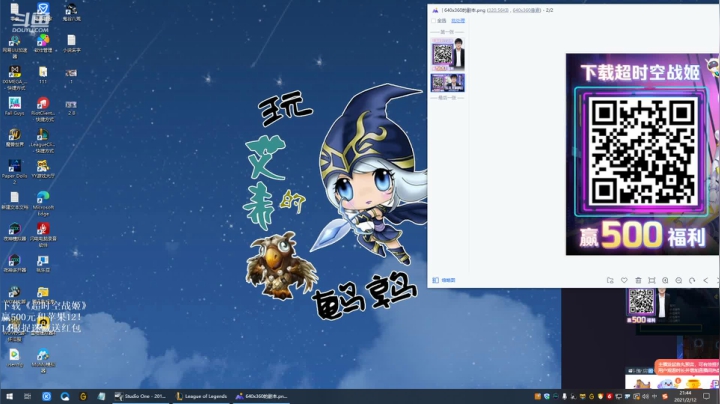
Task: Click the zoom out magnifier in the image viewer
Action: coord(679,280)
